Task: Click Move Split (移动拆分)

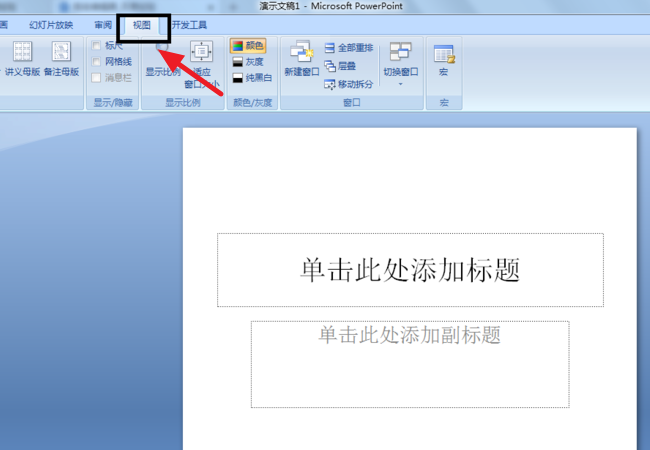Action: [349, 84]
